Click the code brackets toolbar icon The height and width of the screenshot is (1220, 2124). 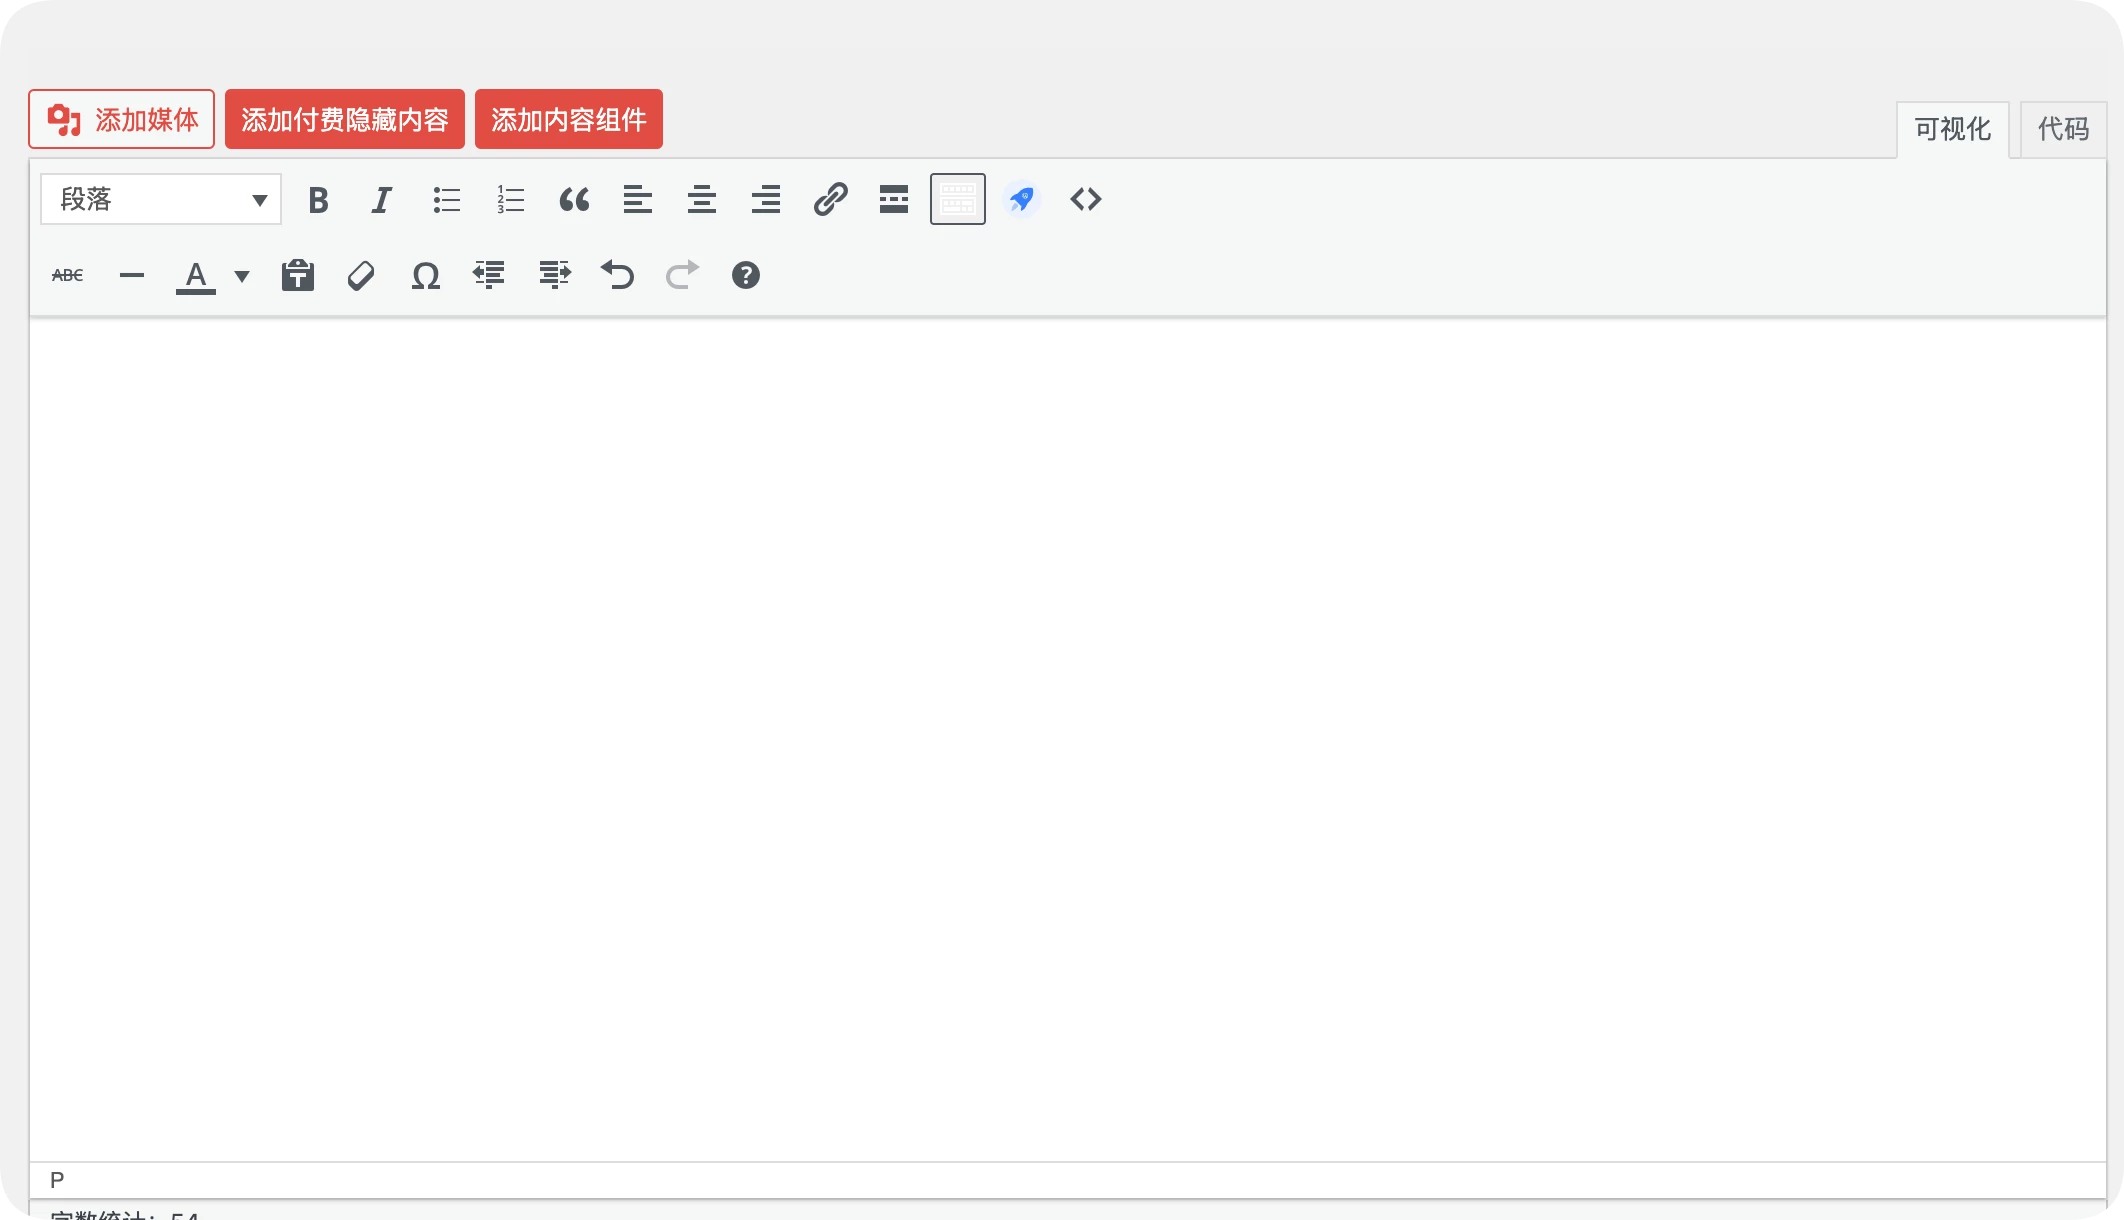[x=1085, y=199]
